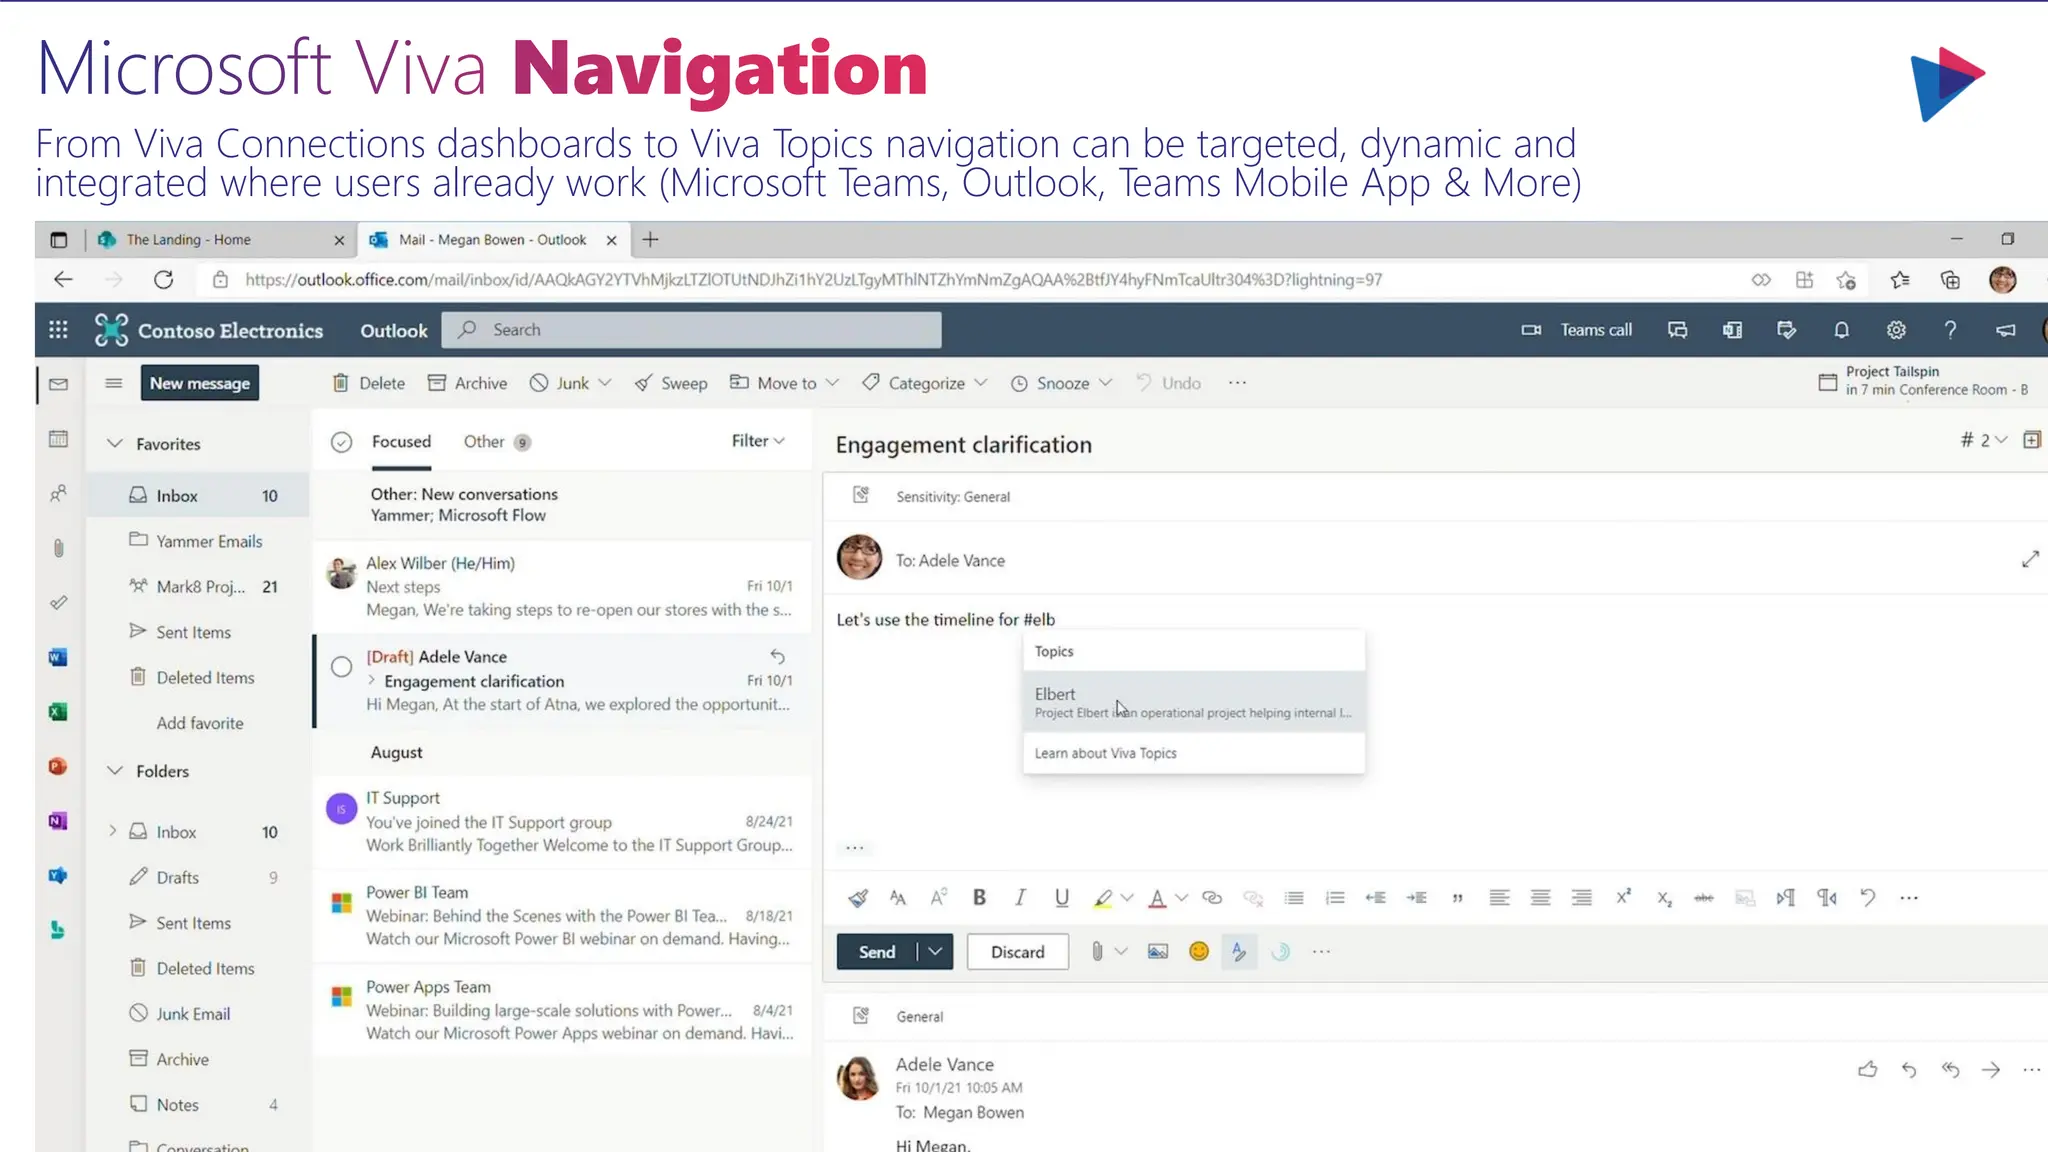Select the Mail - Megan Bowen browser tab

click(494, 240)
